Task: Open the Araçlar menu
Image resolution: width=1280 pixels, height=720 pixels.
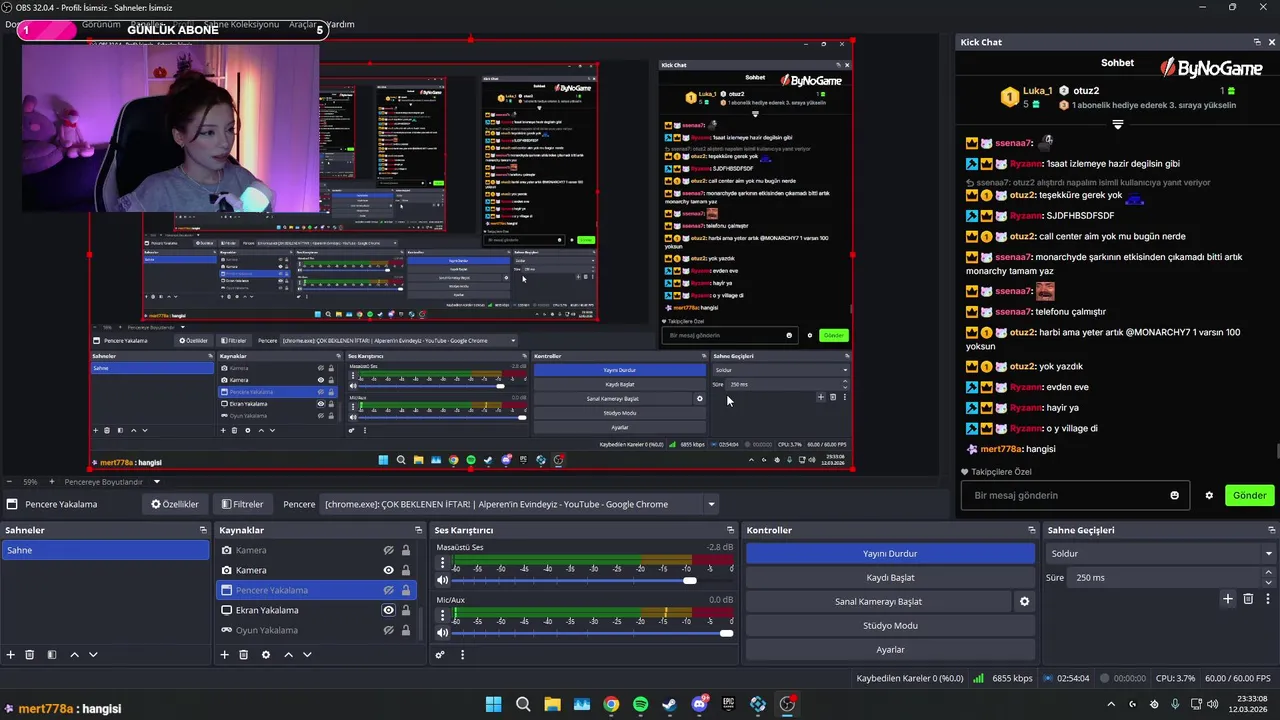Action: click(x=302, y=24)
